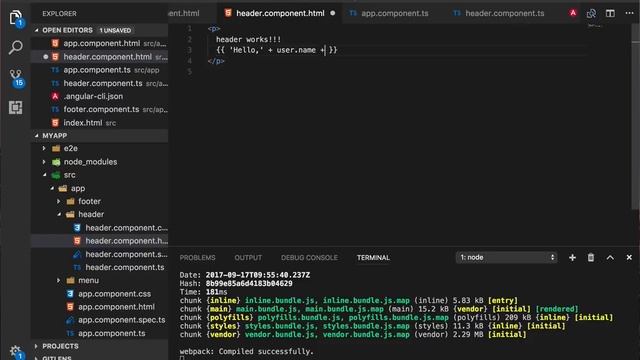Switch to the PROBLEMS tab

pos(197,258)
